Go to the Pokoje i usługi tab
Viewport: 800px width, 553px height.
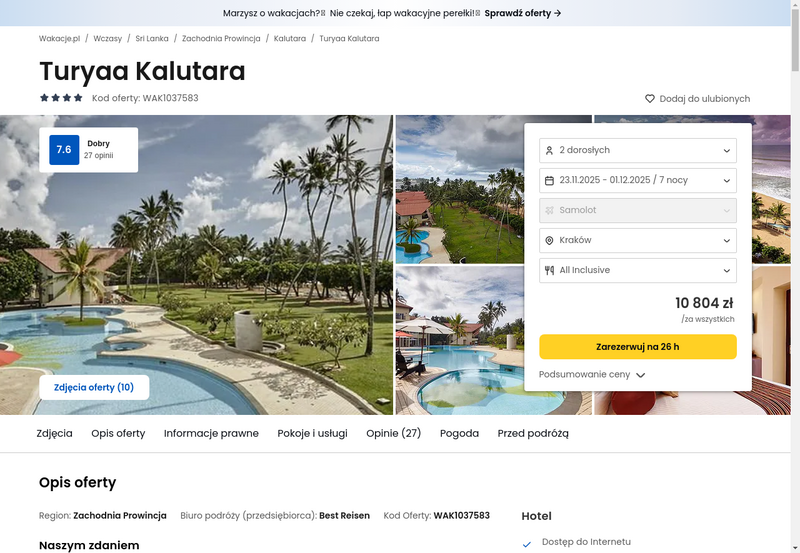[x=312, y=433]
